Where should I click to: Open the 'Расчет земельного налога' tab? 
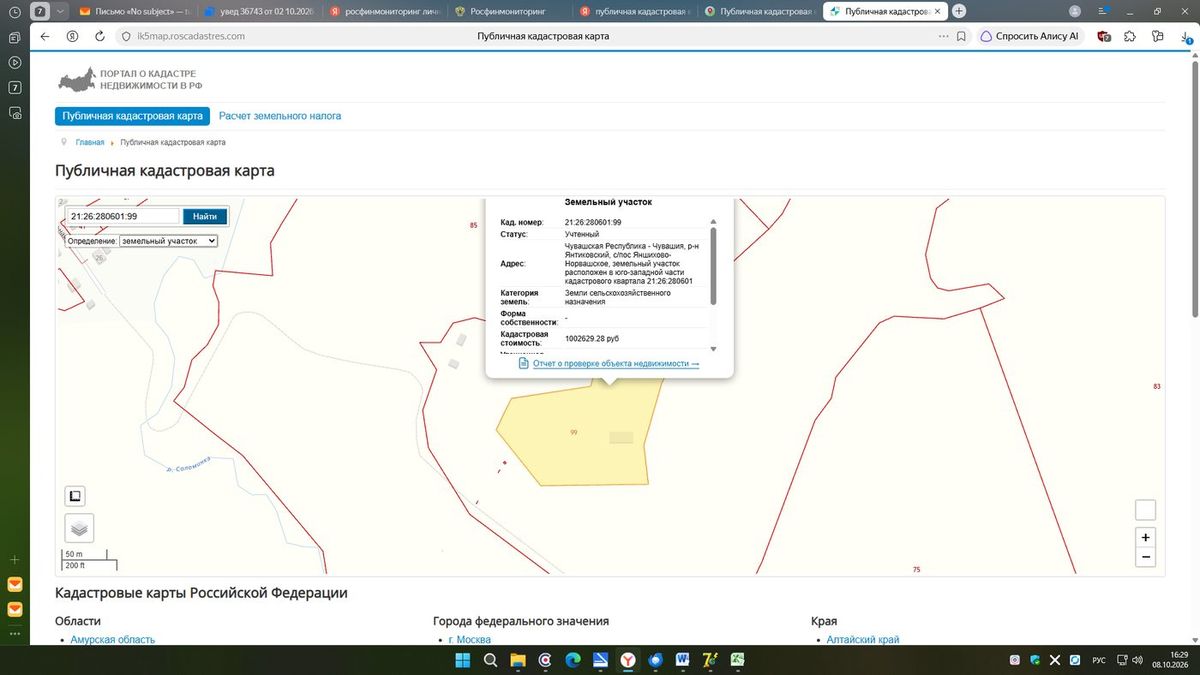pos(280,116)
